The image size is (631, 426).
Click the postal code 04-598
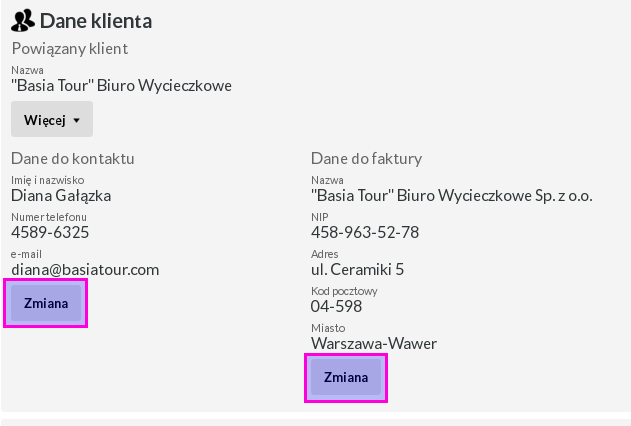336,307
